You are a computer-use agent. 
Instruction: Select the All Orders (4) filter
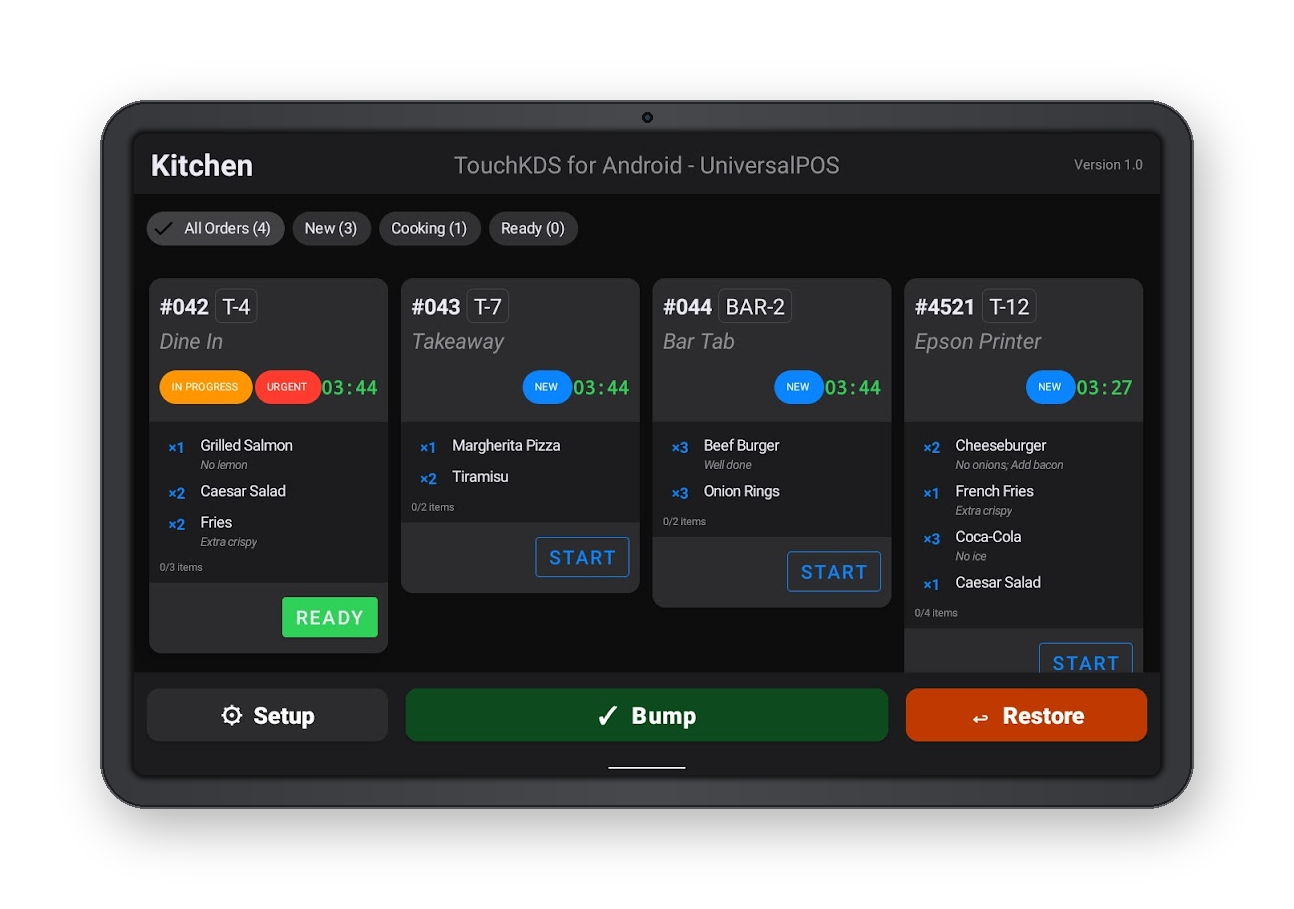coord(215,229)
